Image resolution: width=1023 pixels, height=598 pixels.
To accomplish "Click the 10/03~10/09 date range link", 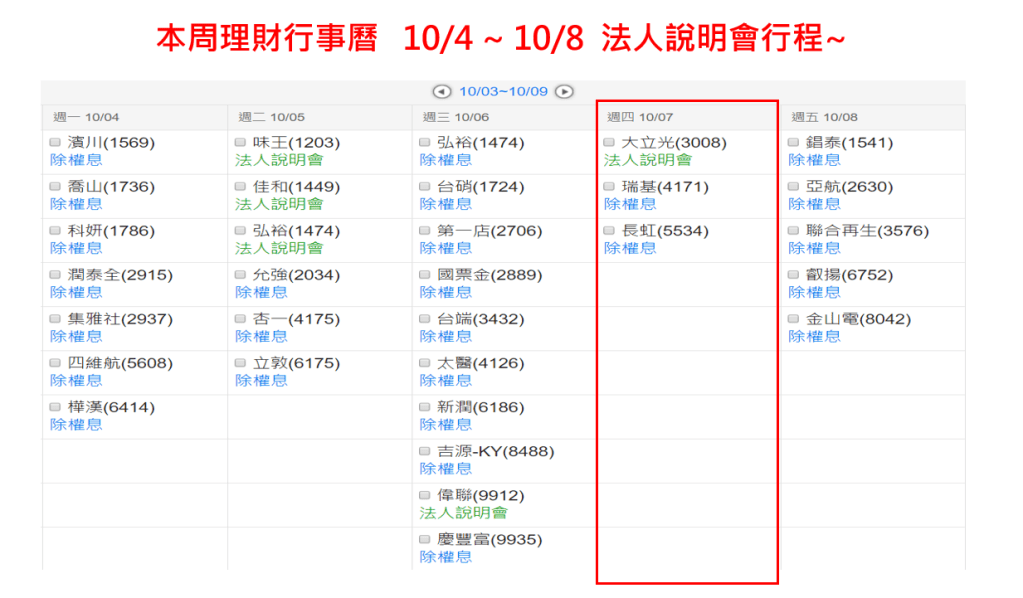I will tap(503, 91).
